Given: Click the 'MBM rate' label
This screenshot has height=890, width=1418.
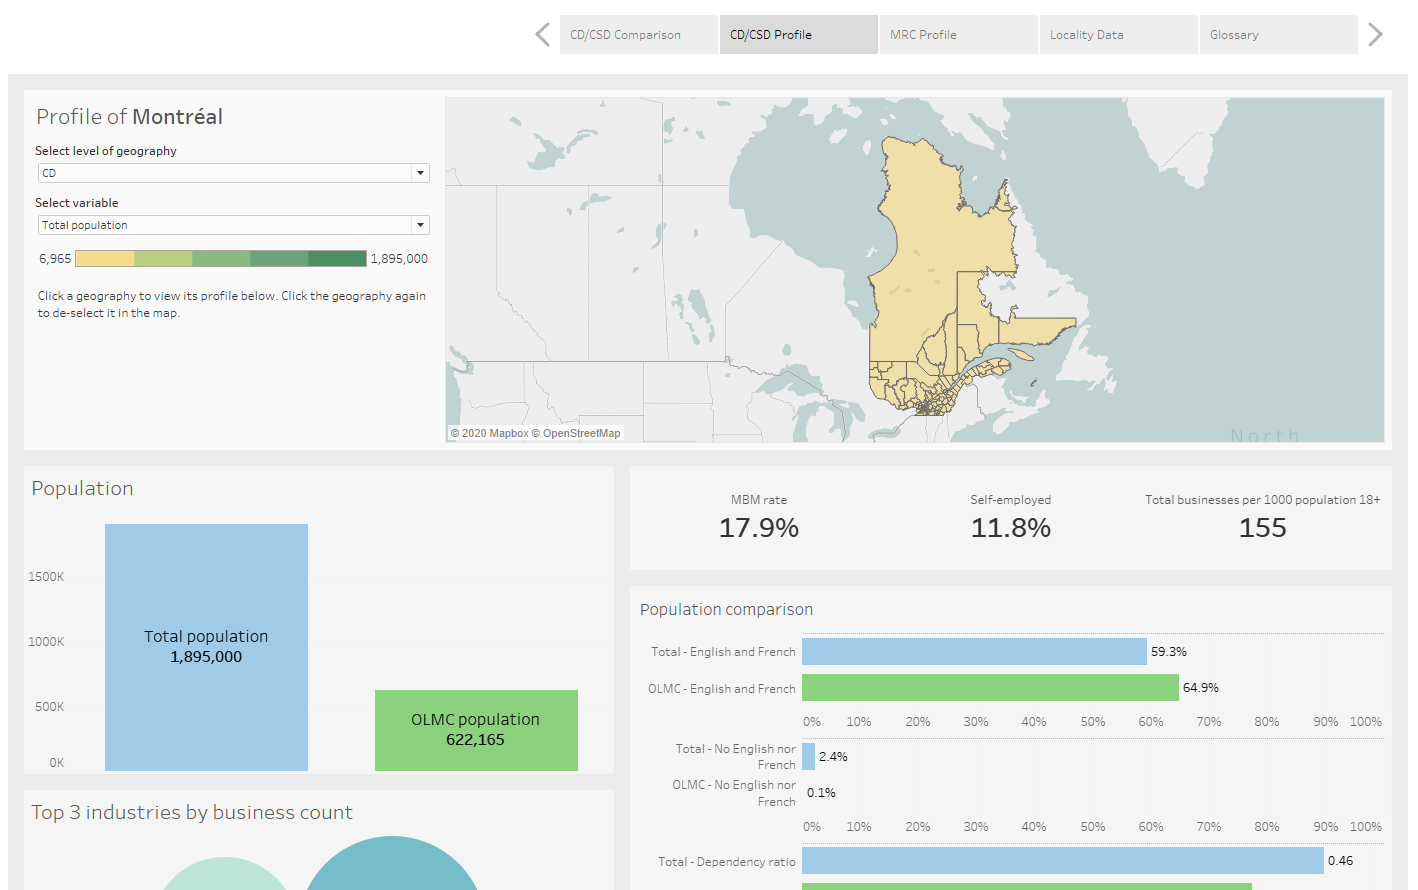Looking at the screenshot, I should [x=759, y=500].
